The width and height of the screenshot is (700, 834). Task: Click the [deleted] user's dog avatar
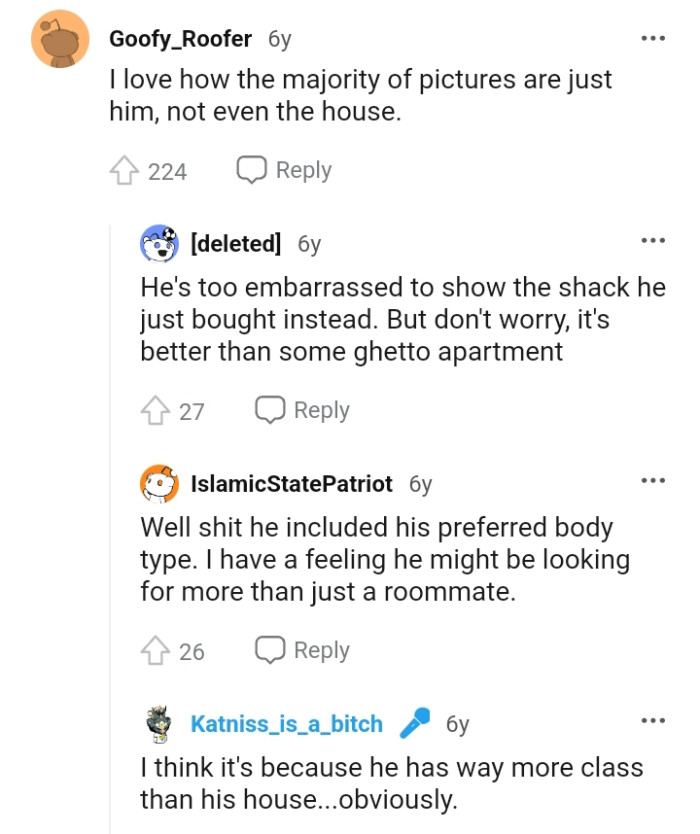[x=157, y=242]
